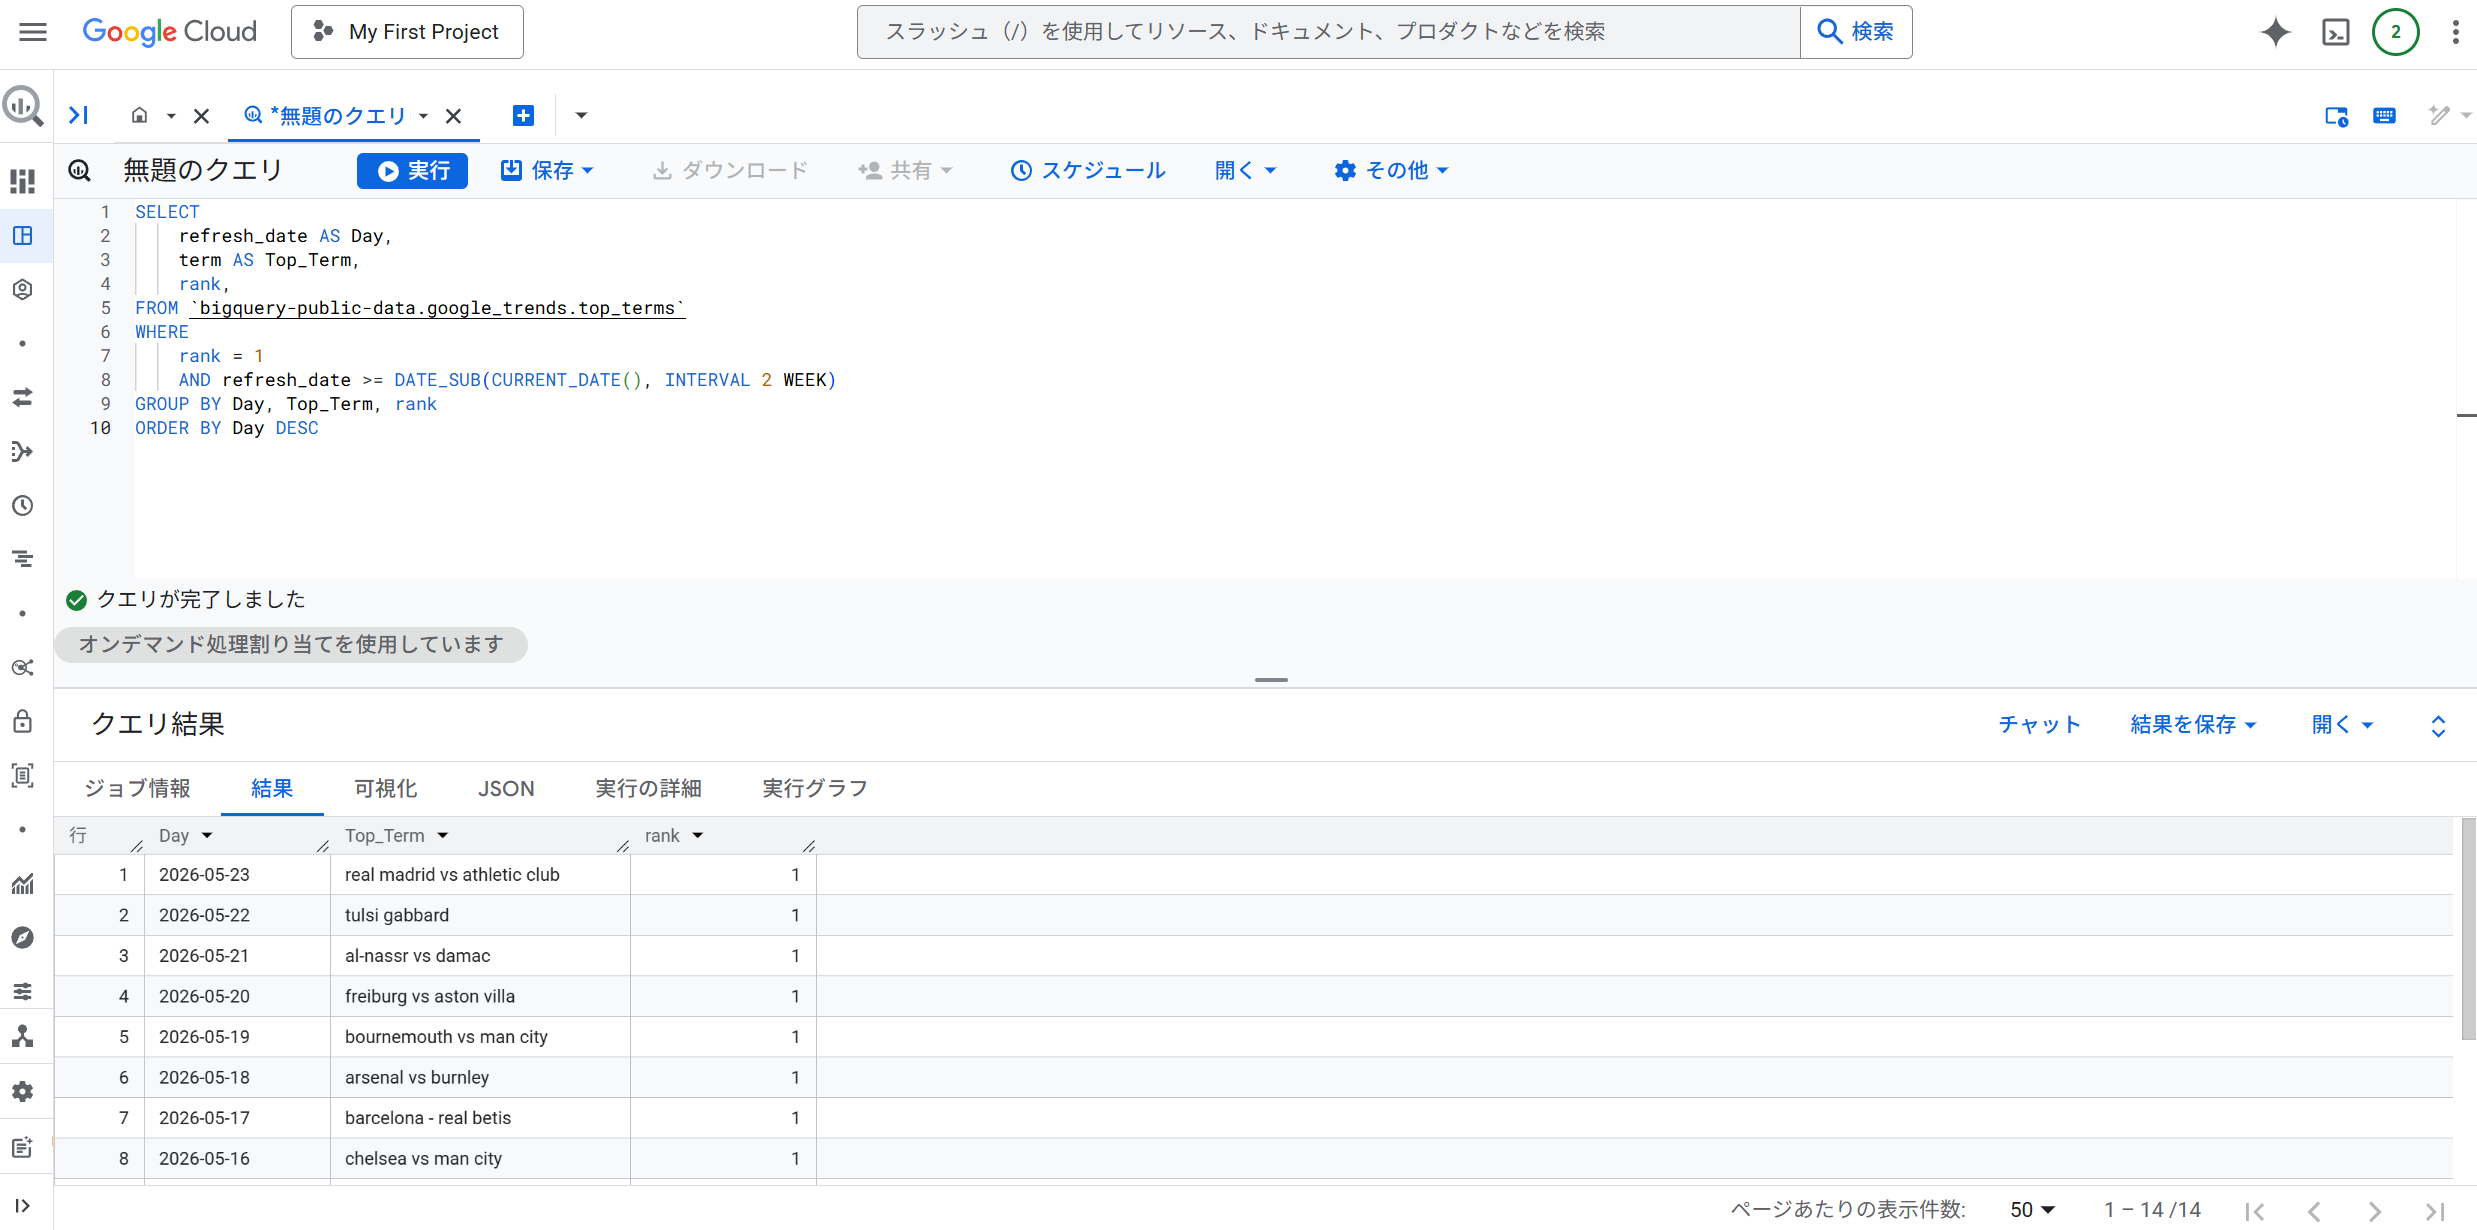This screenshot has width=2477, height=1230.
Task: Open scheduled queries clock sidebar icon
Action: pos(22,506)
